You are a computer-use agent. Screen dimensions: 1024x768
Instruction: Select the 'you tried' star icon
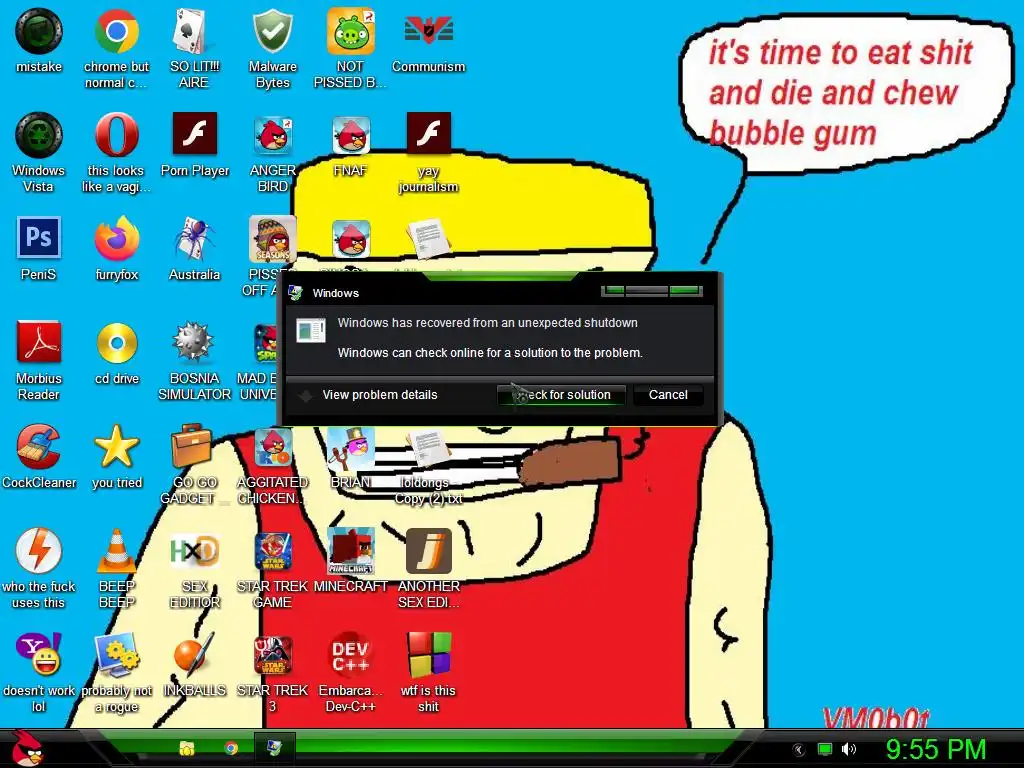pos(116,447)
